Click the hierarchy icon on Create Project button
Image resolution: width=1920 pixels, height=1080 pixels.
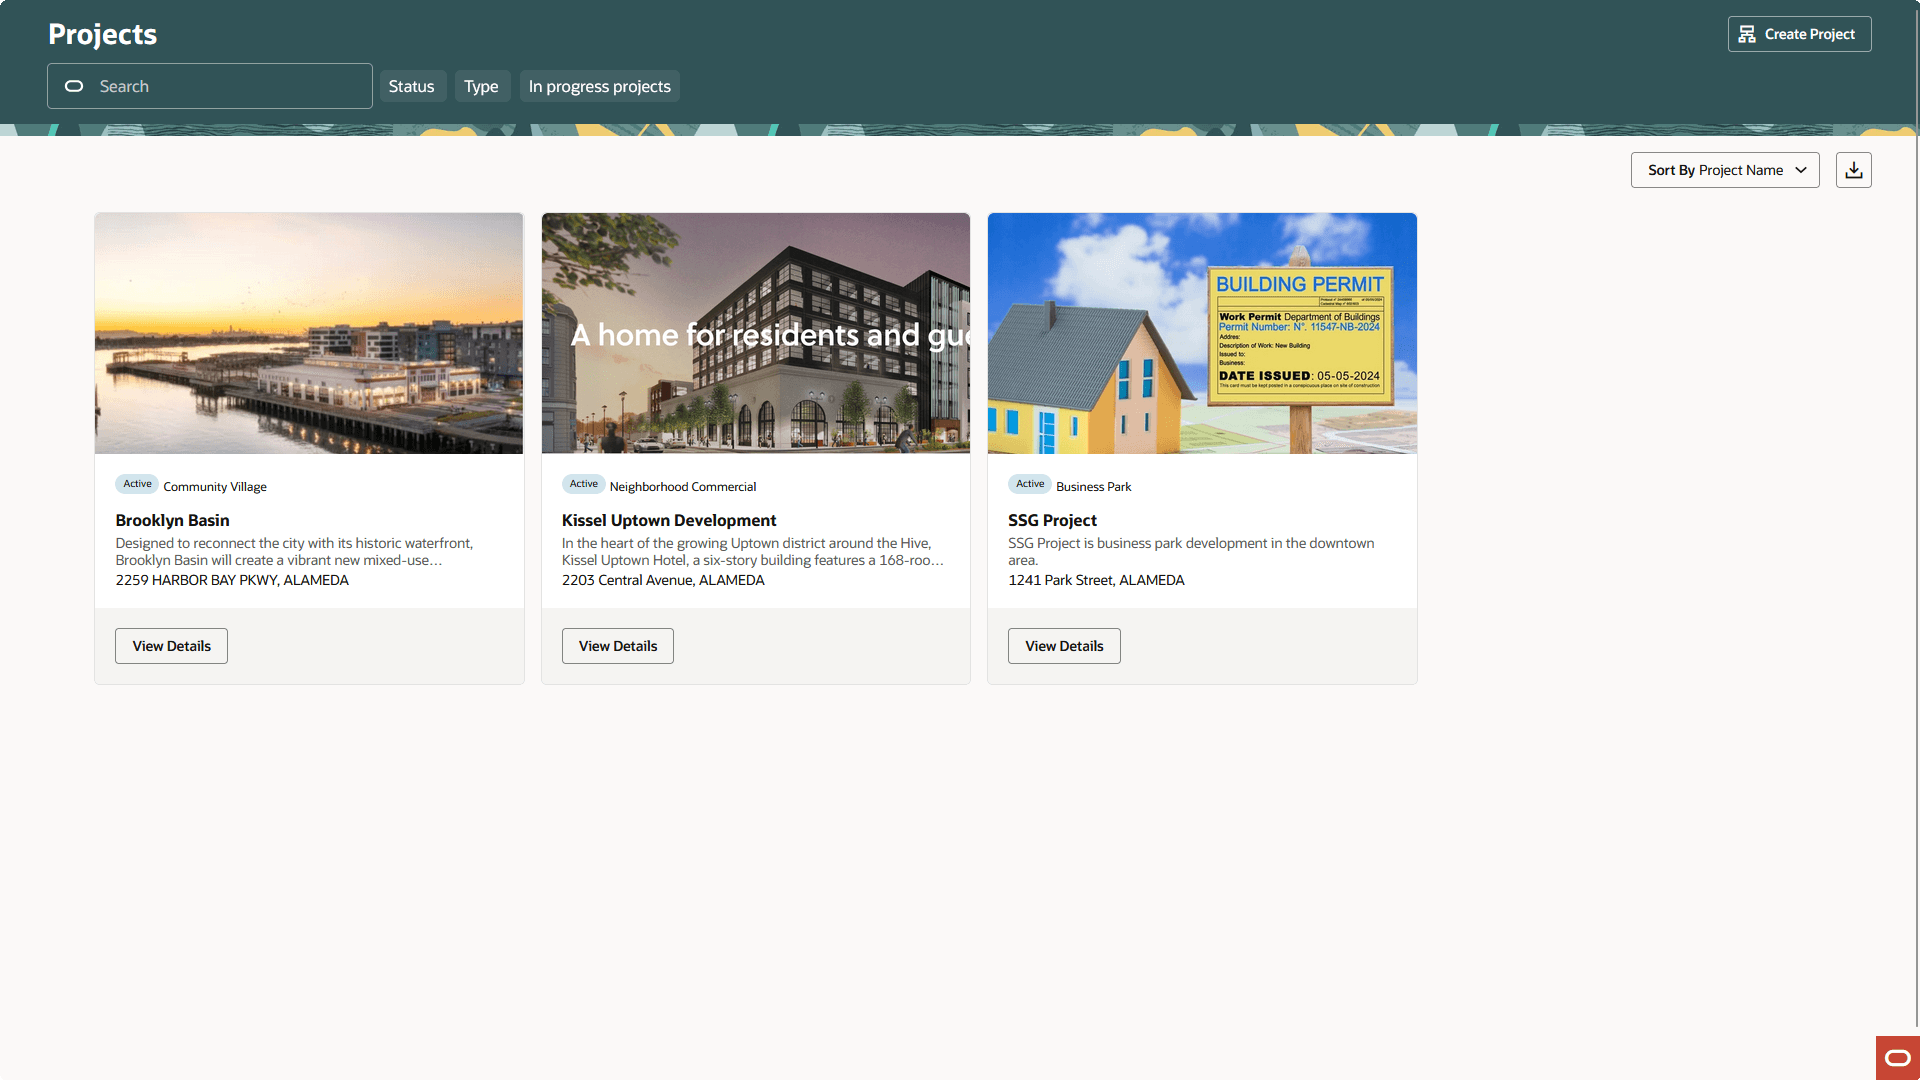tap(1747, 33)
